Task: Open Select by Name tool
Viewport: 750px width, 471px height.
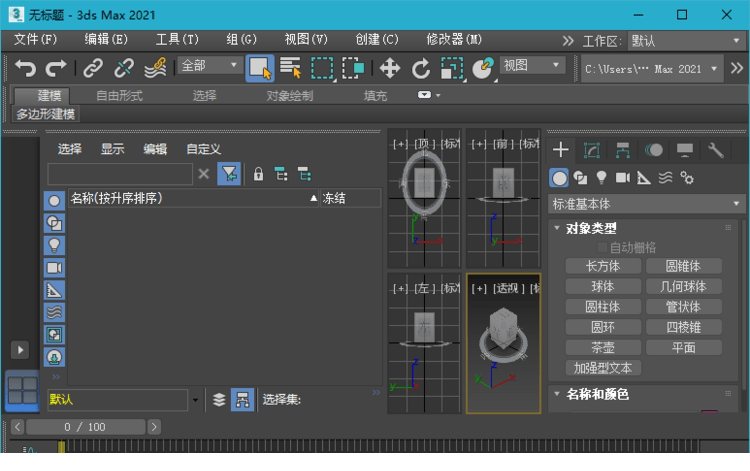Action: (x=290, y=68)
